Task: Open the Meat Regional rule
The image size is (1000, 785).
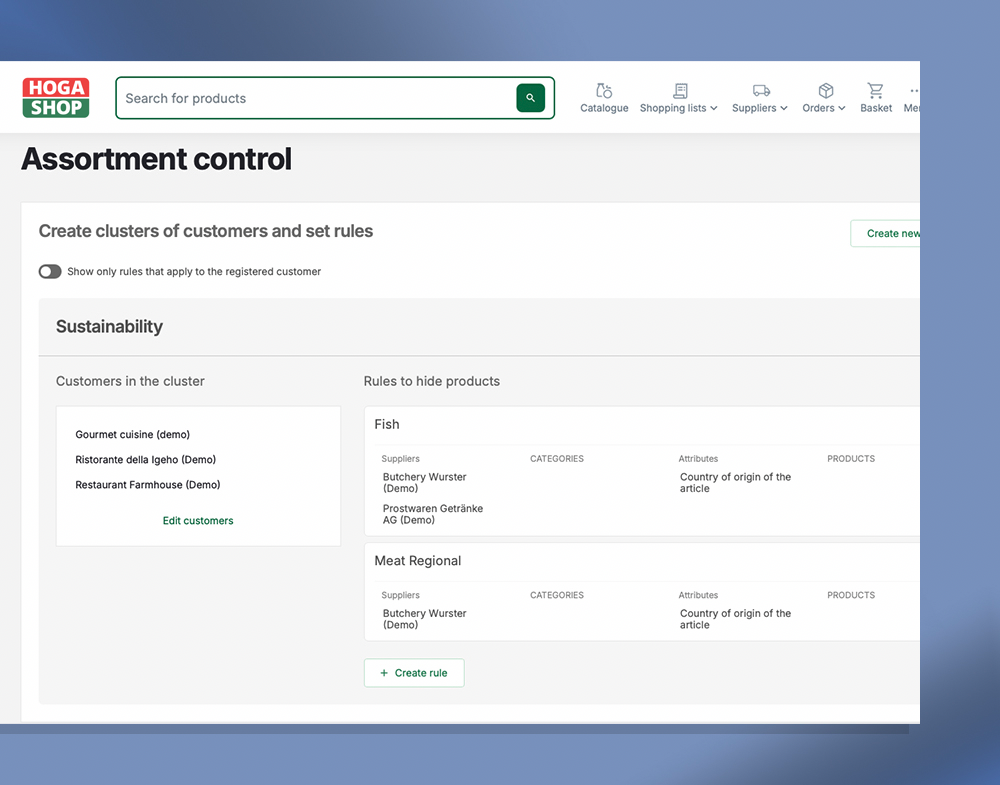Action: [x=417, y=561]
